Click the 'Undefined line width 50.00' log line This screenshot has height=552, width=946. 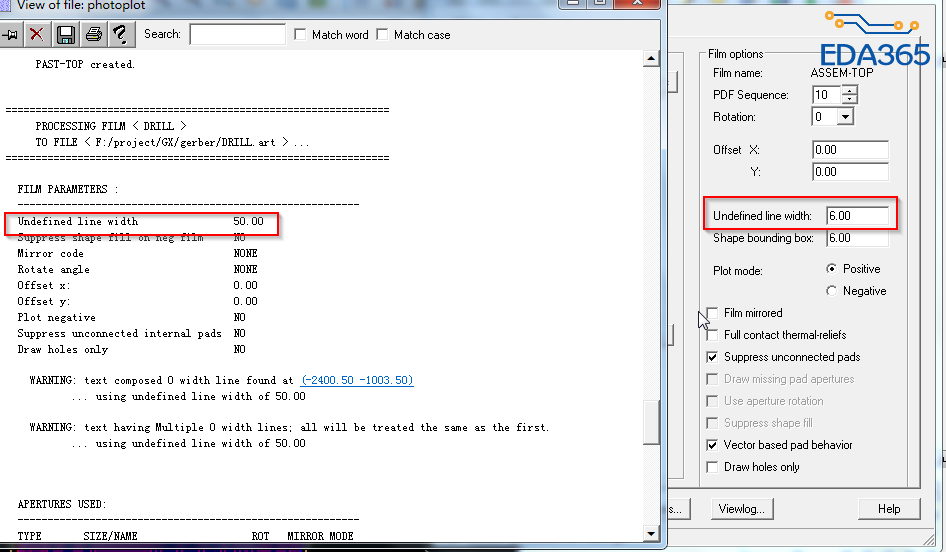coord(141,221)
